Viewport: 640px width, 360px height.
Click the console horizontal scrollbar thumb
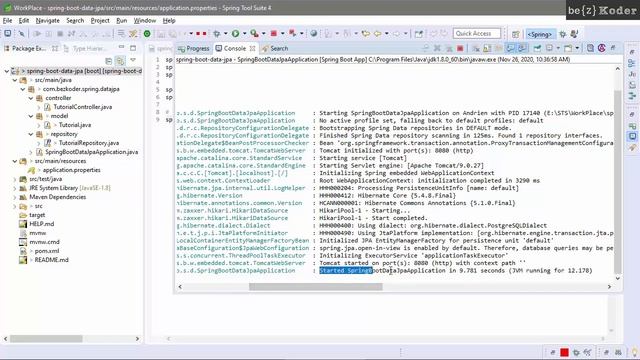coord(316,287)
